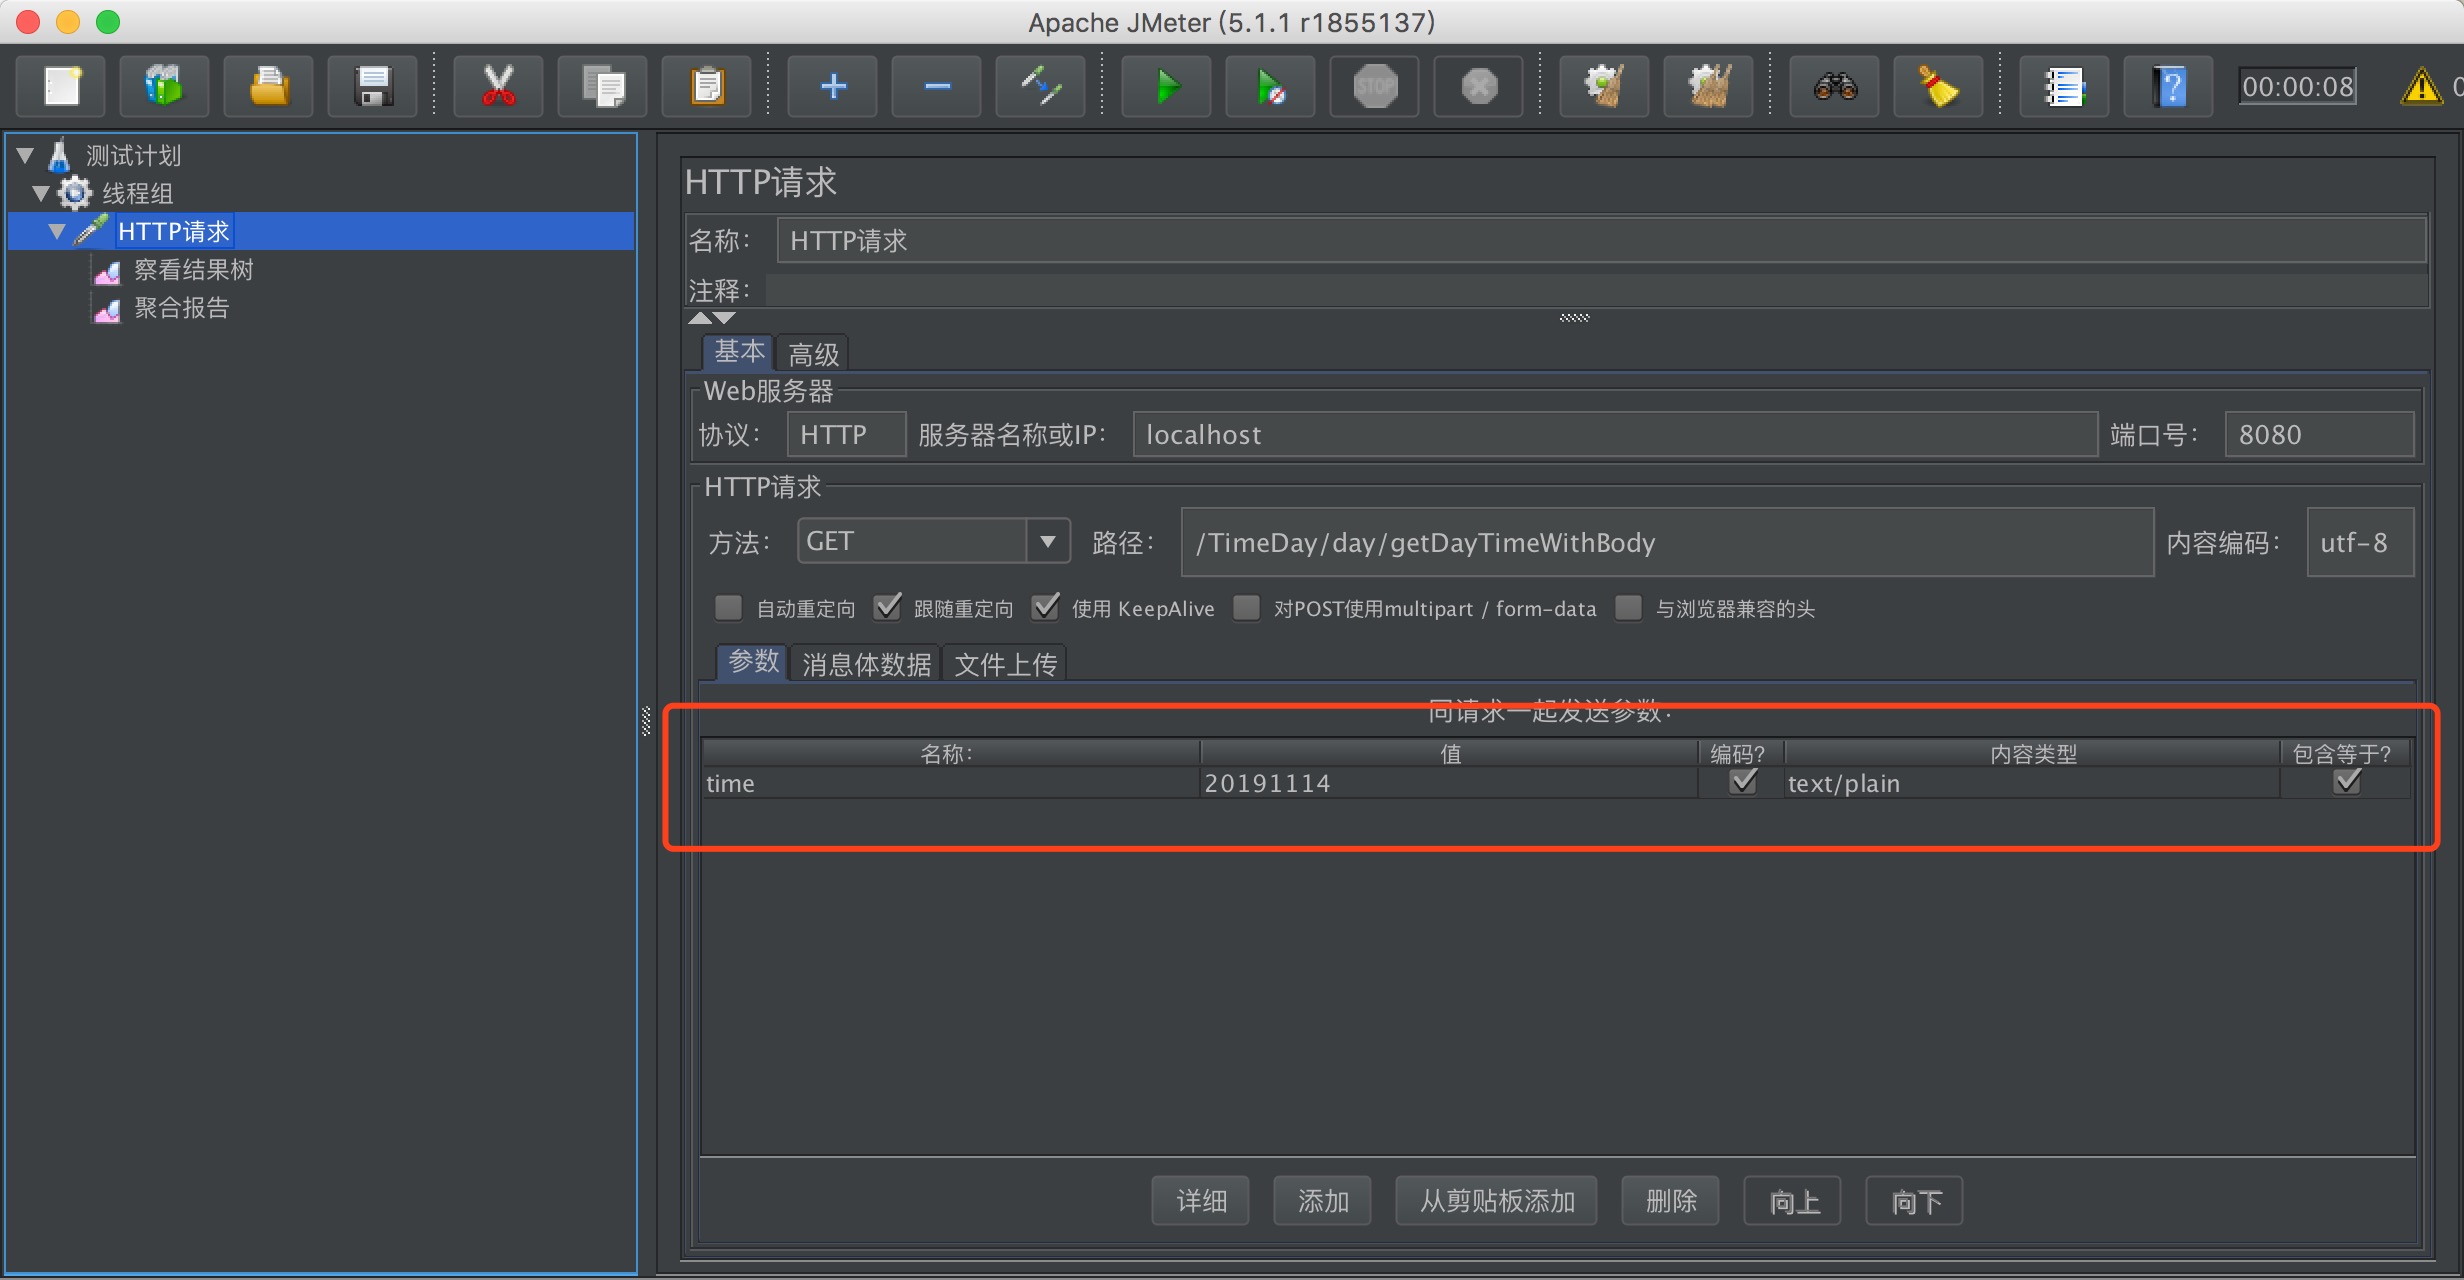
Task: Collapse the HTTP请求 tree node arrow
Action: [57, 231]
